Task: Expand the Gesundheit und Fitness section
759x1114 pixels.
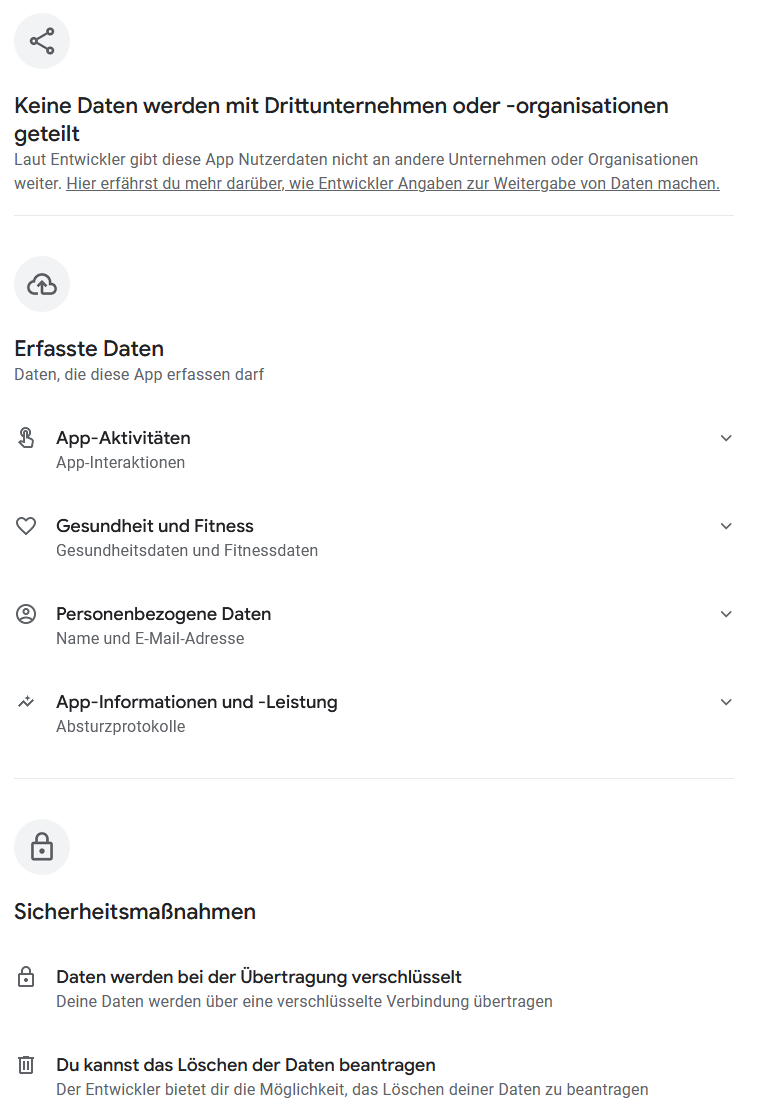Action: (726, 525)
